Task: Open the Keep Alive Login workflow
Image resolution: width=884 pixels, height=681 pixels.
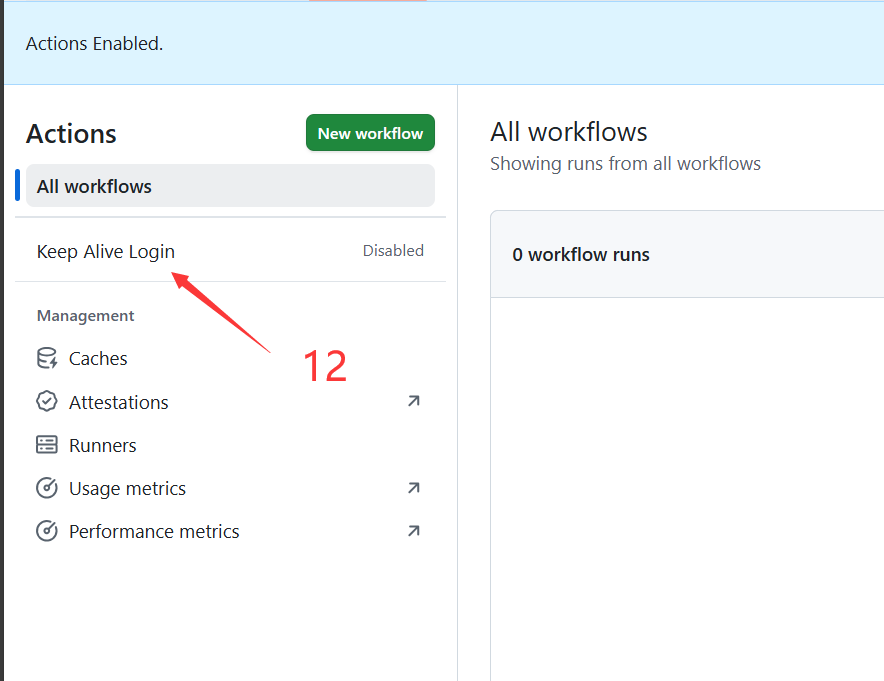Action: click(x=106, y=251)
